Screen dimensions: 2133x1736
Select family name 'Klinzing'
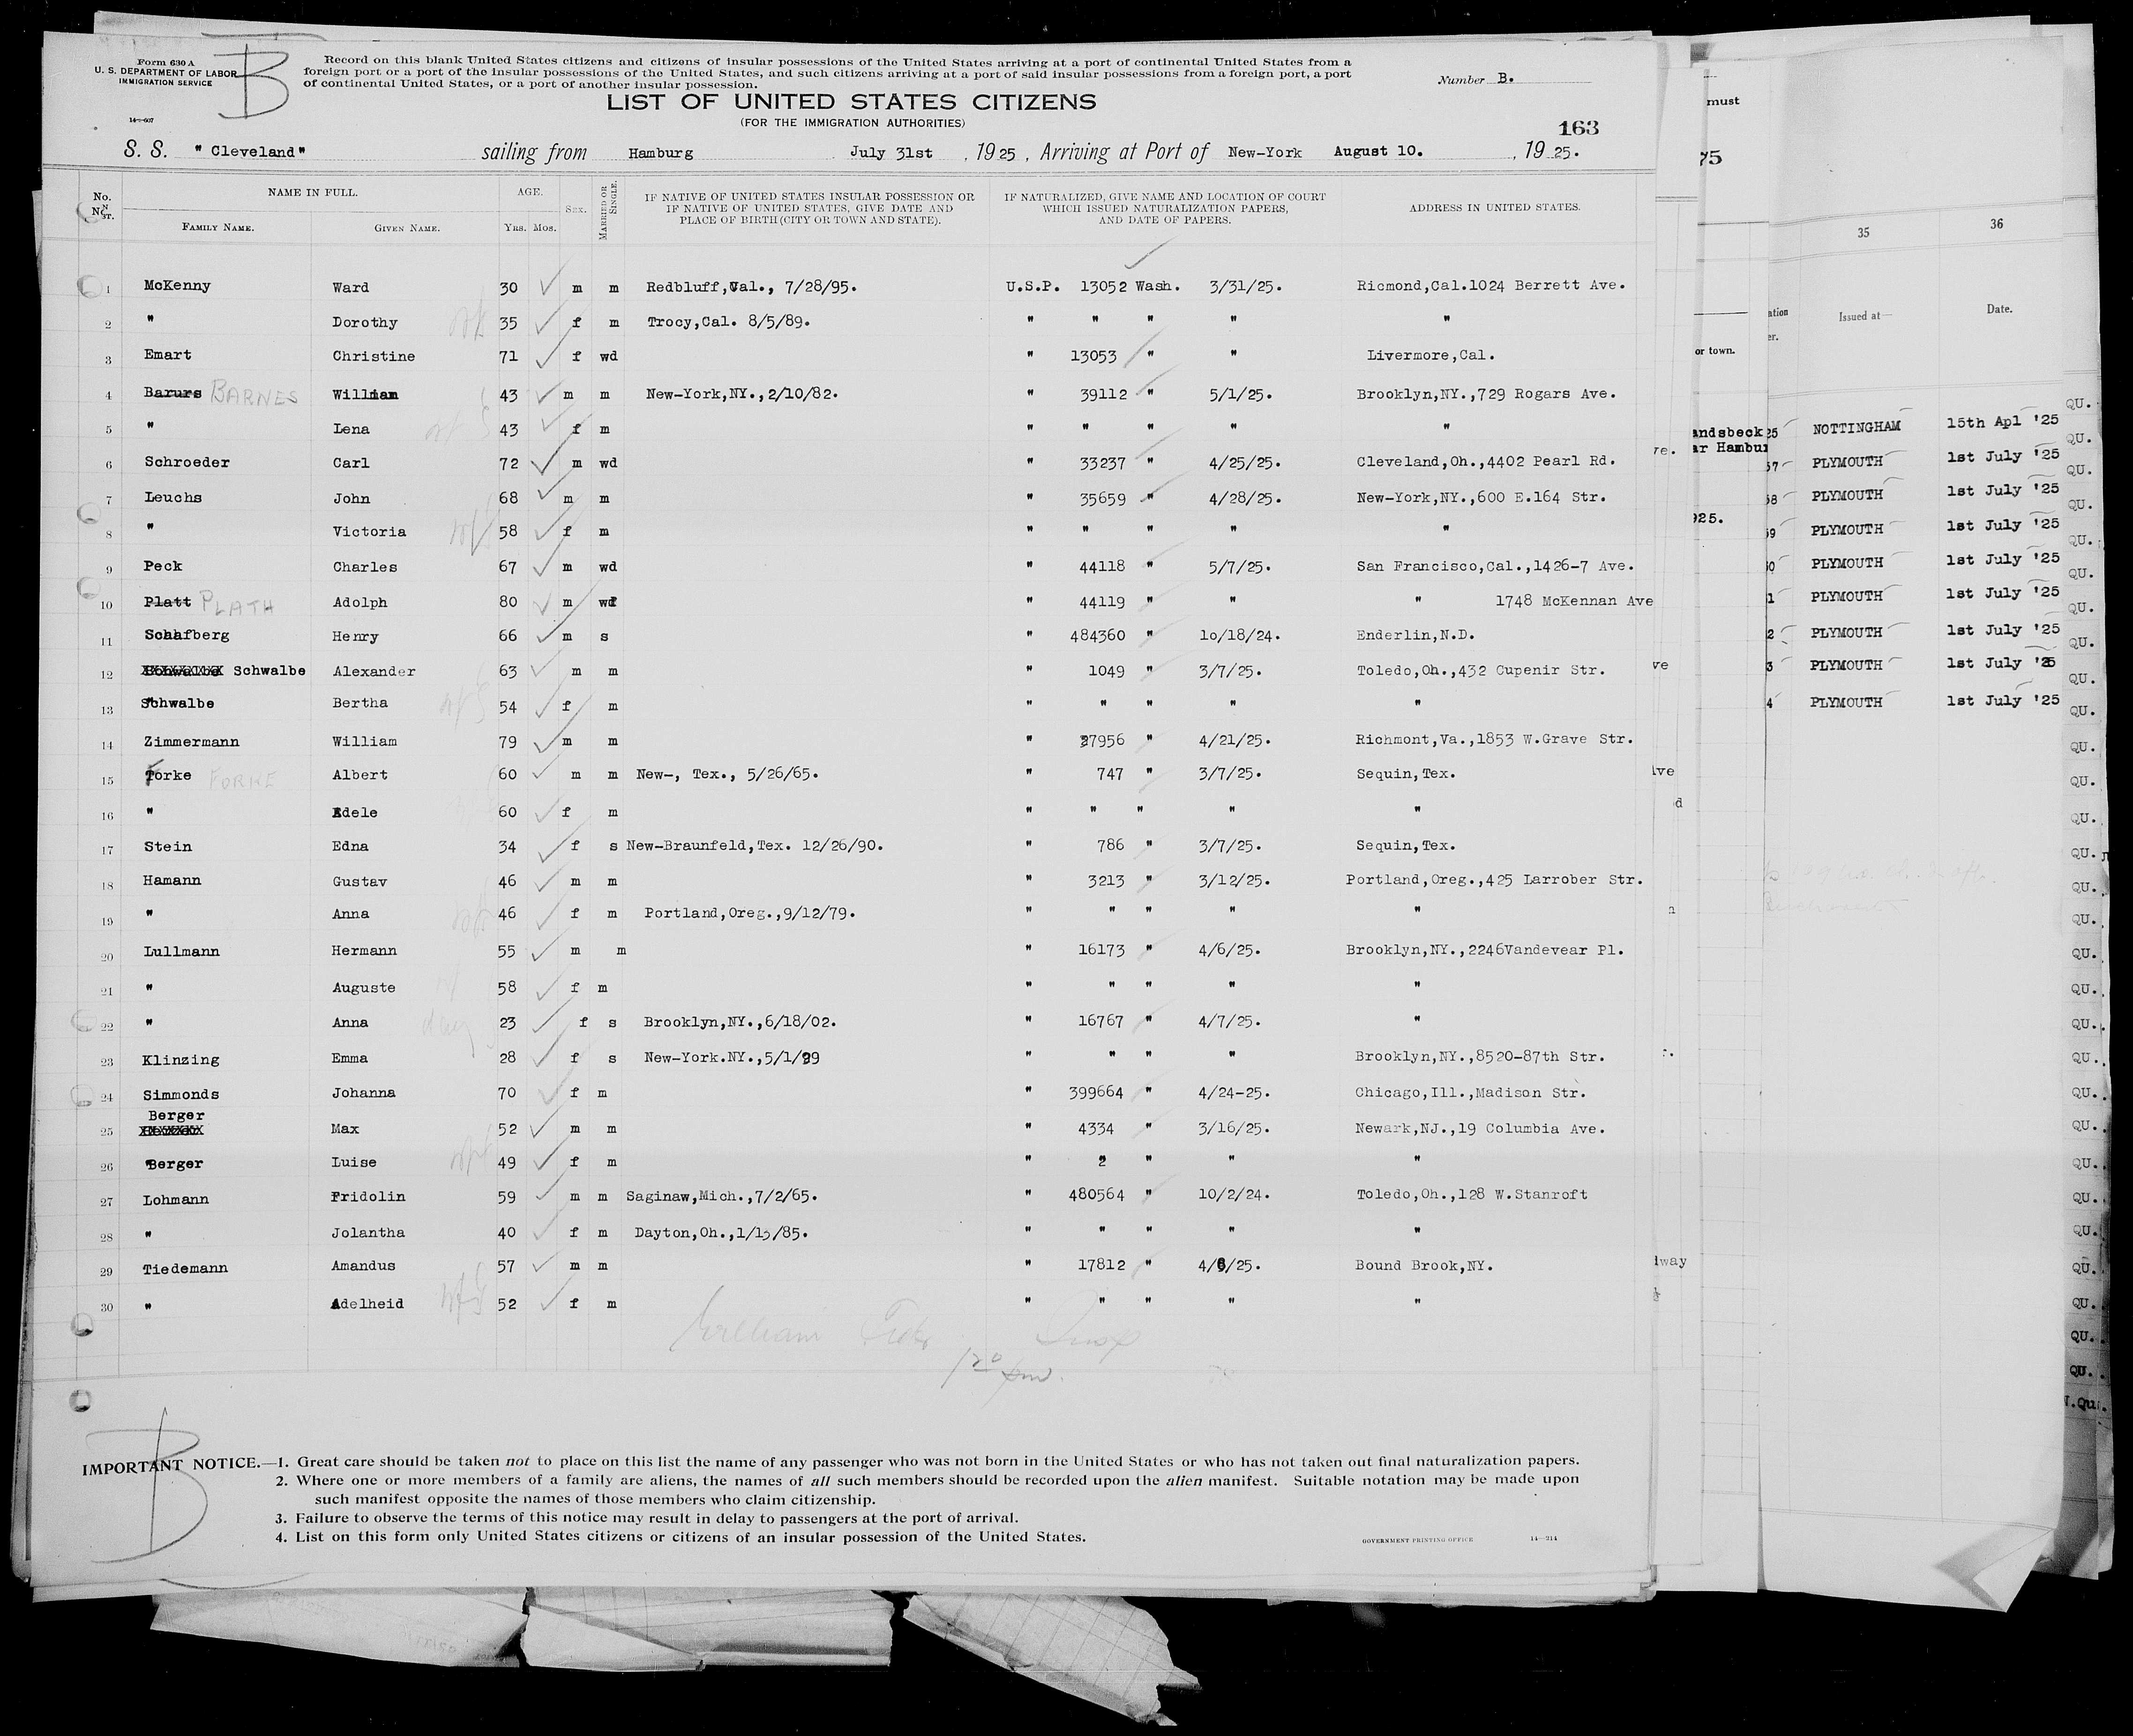182,1059
